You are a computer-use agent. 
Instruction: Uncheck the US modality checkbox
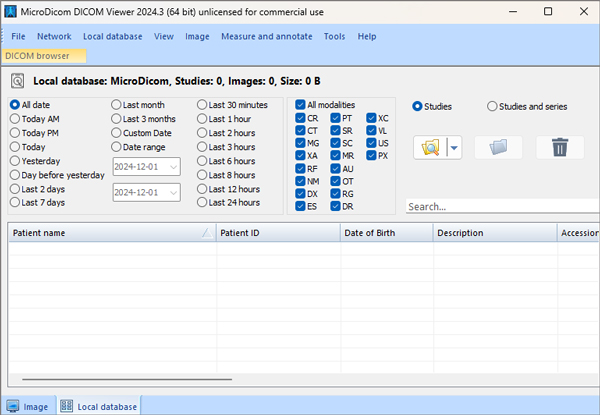pos(371,143)
